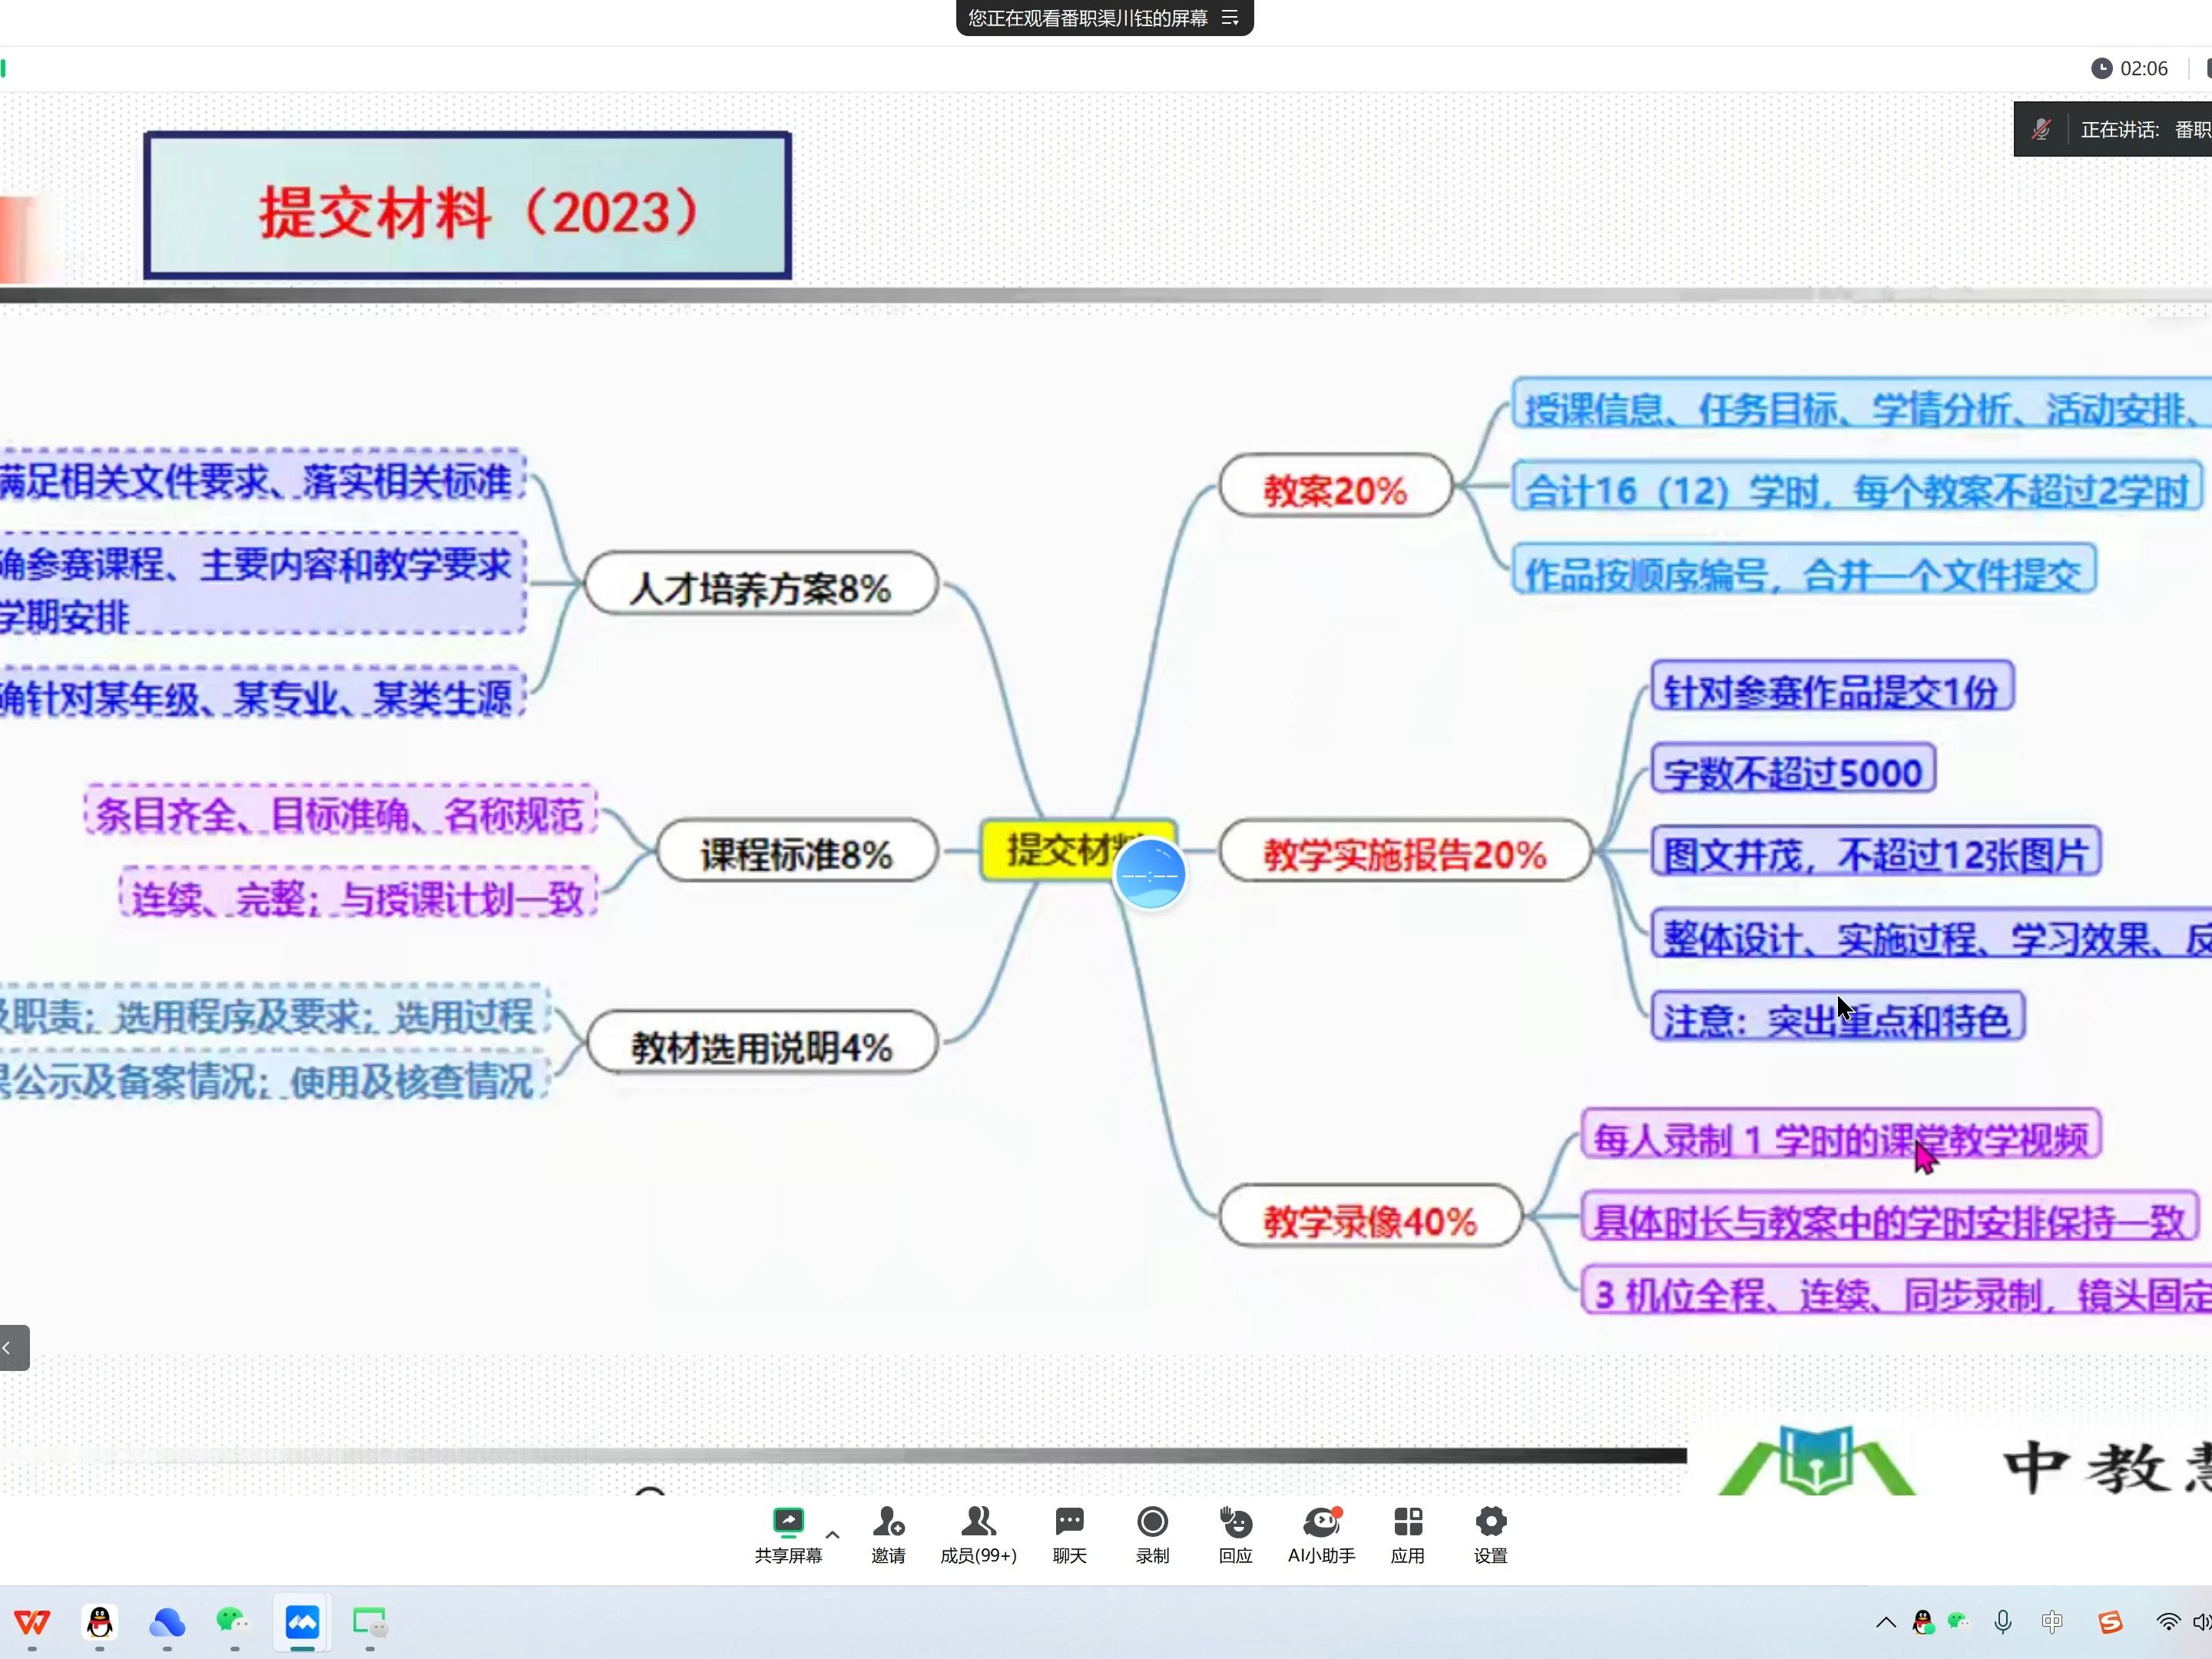This screenshot has width=2212, height=1659.
Task: Open the green screen-share taskbar icon
Action: pyautogui.click(x=370, y=1621)
